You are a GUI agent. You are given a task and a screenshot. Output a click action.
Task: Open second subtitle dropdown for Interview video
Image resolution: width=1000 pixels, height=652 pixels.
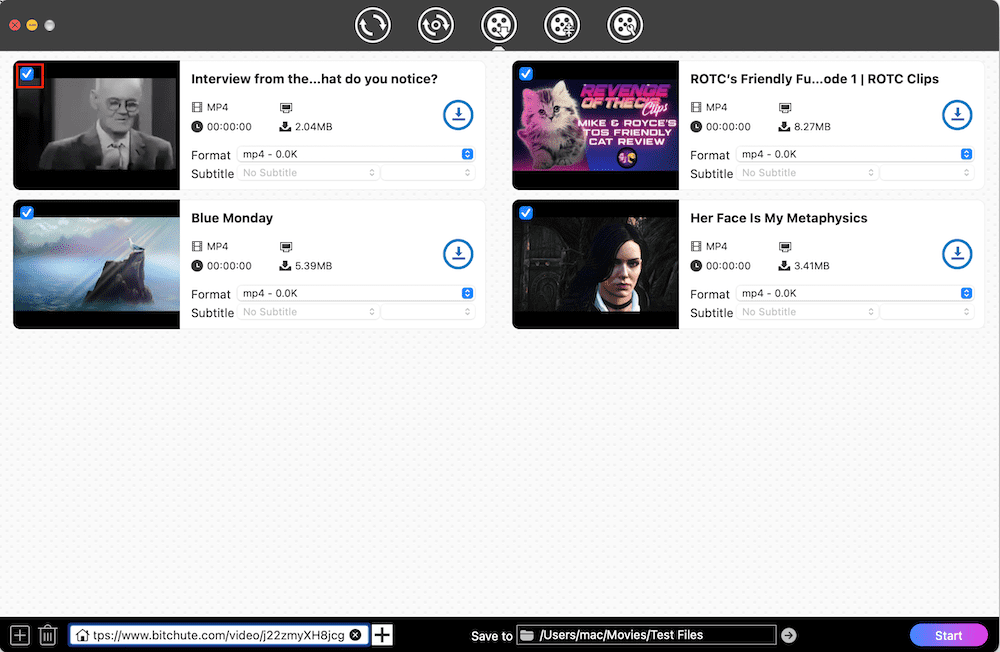[428, 173]
